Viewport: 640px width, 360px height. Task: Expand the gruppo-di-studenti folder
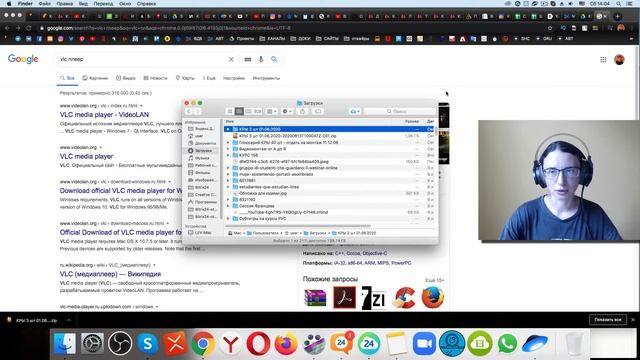click(x=228, y=168)
